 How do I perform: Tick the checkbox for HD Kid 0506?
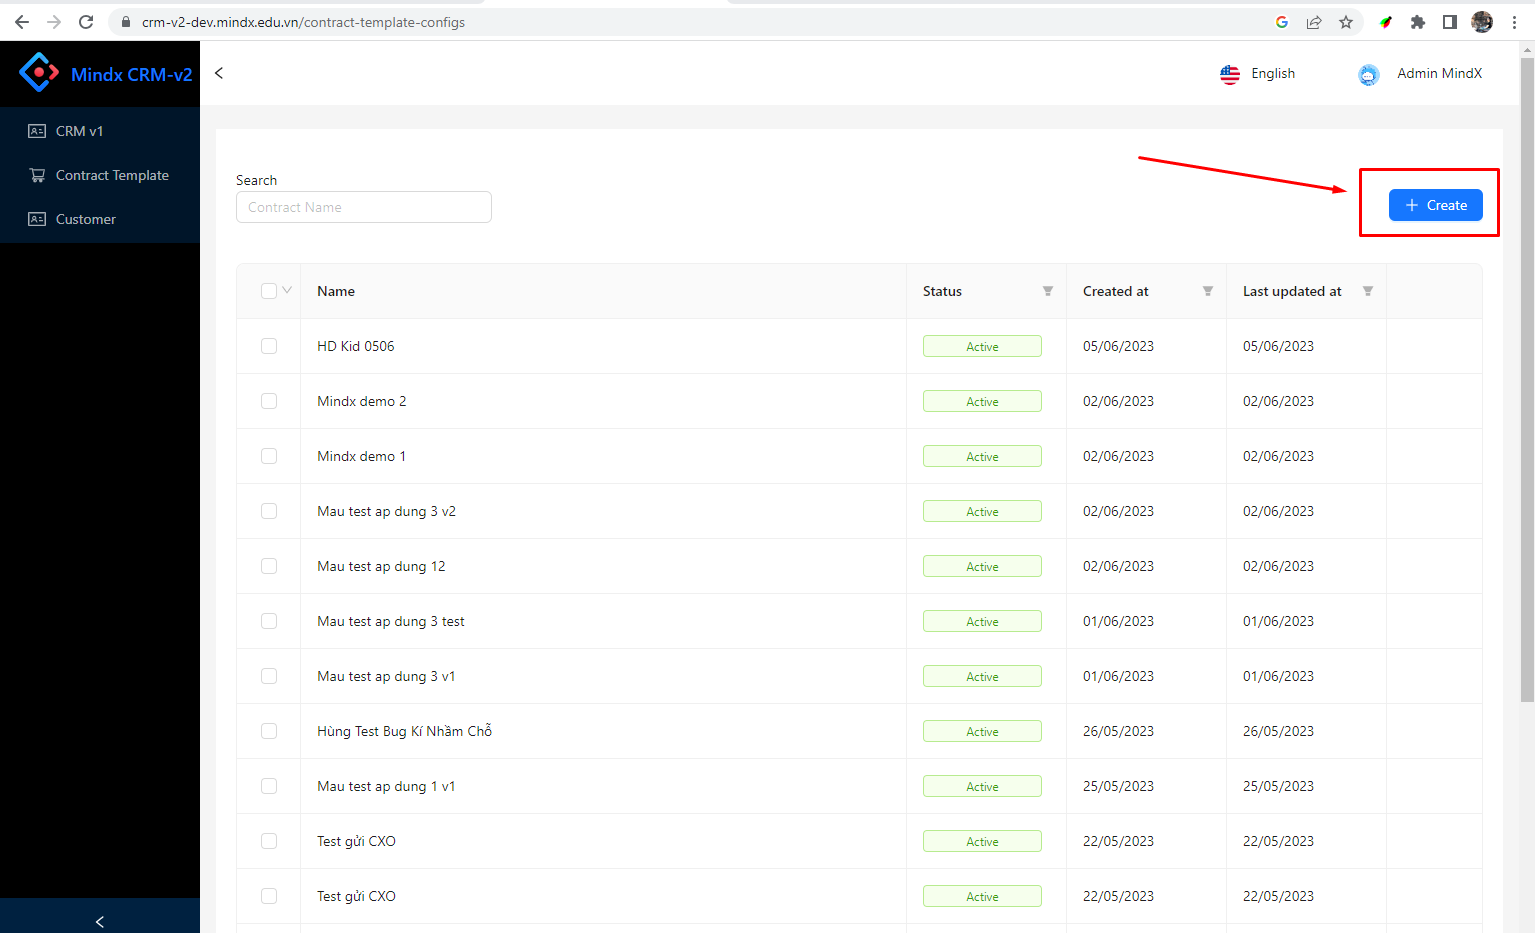pyautogui.click(x=269, y=346)
